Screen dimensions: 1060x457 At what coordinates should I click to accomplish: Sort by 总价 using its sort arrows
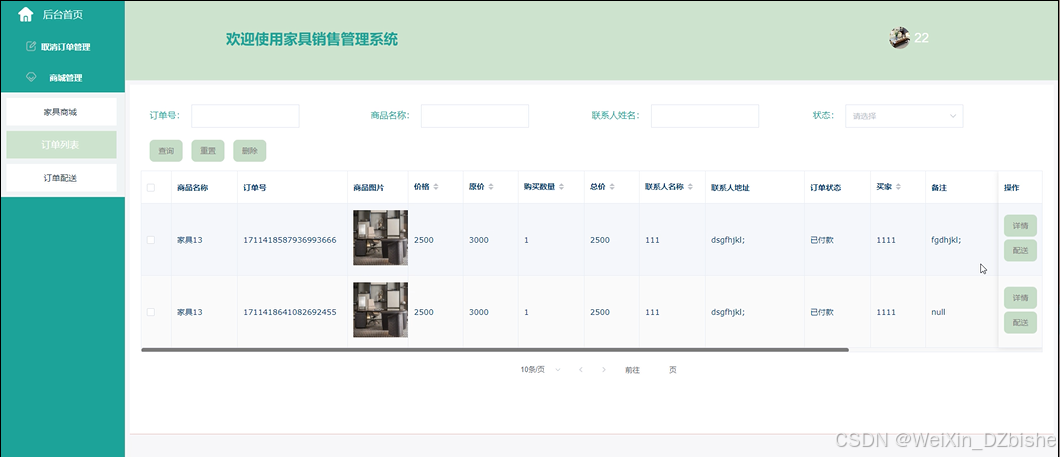(x=612, y=187)
